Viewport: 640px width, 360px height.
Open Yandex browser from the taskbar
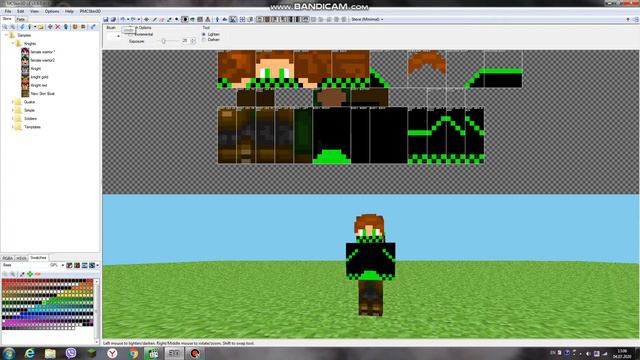click(x=112, y=353)
